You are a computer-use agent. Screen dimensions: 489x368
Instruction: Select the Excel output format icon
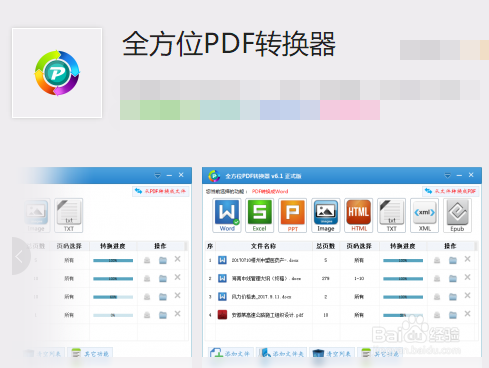[259, 215]
